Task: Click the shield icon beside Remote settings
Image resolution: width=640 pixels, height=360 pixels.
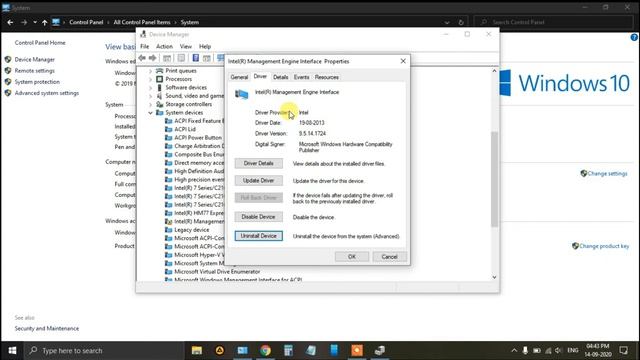Action: pos(8,71)
